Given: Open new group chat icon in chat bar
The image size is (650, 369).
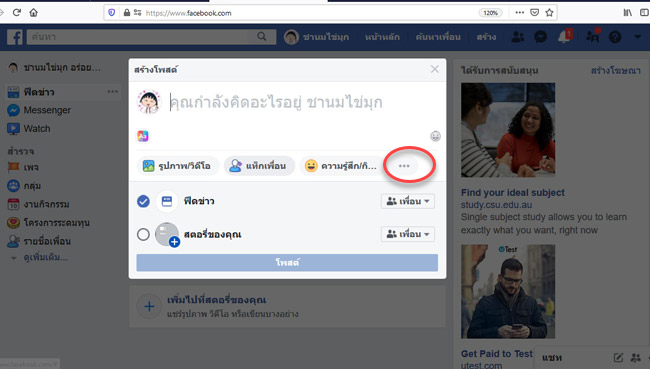Looking at the screenshot, I should (x=635, y=357).
